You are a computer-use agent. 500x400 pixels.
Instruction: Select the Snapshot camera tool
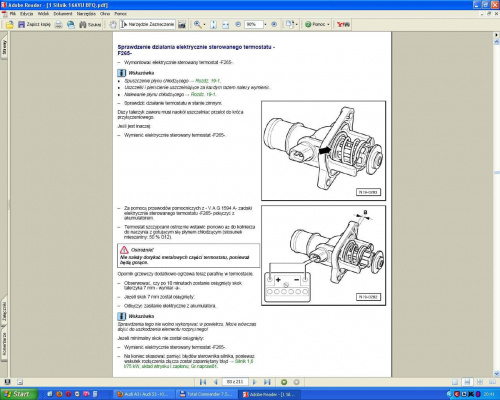pos(182,24)
